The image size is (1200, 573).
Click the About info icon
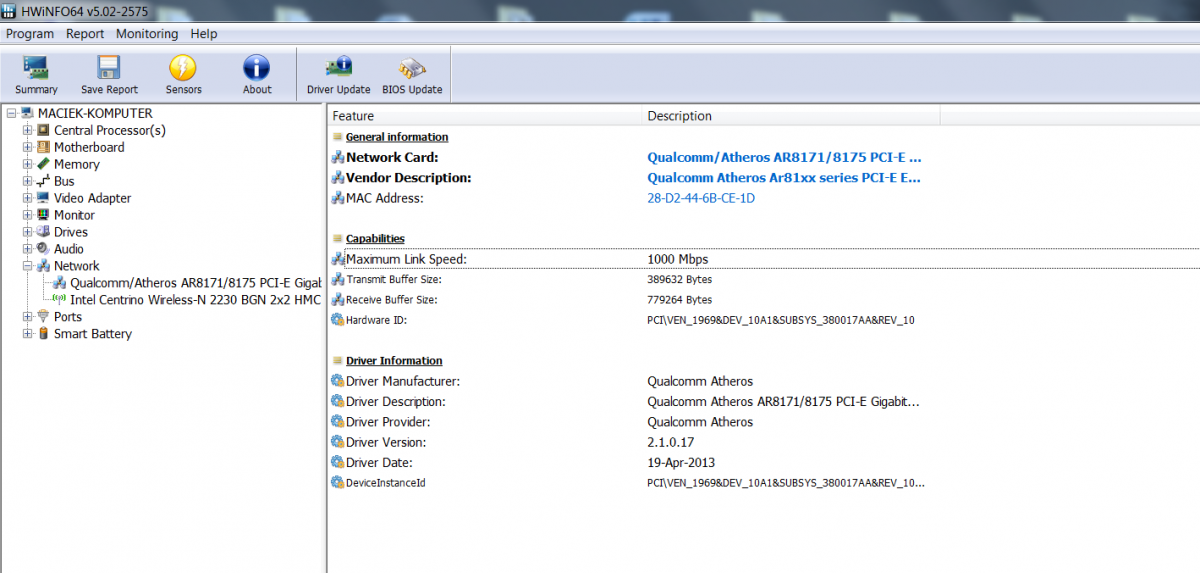[257, 68]
